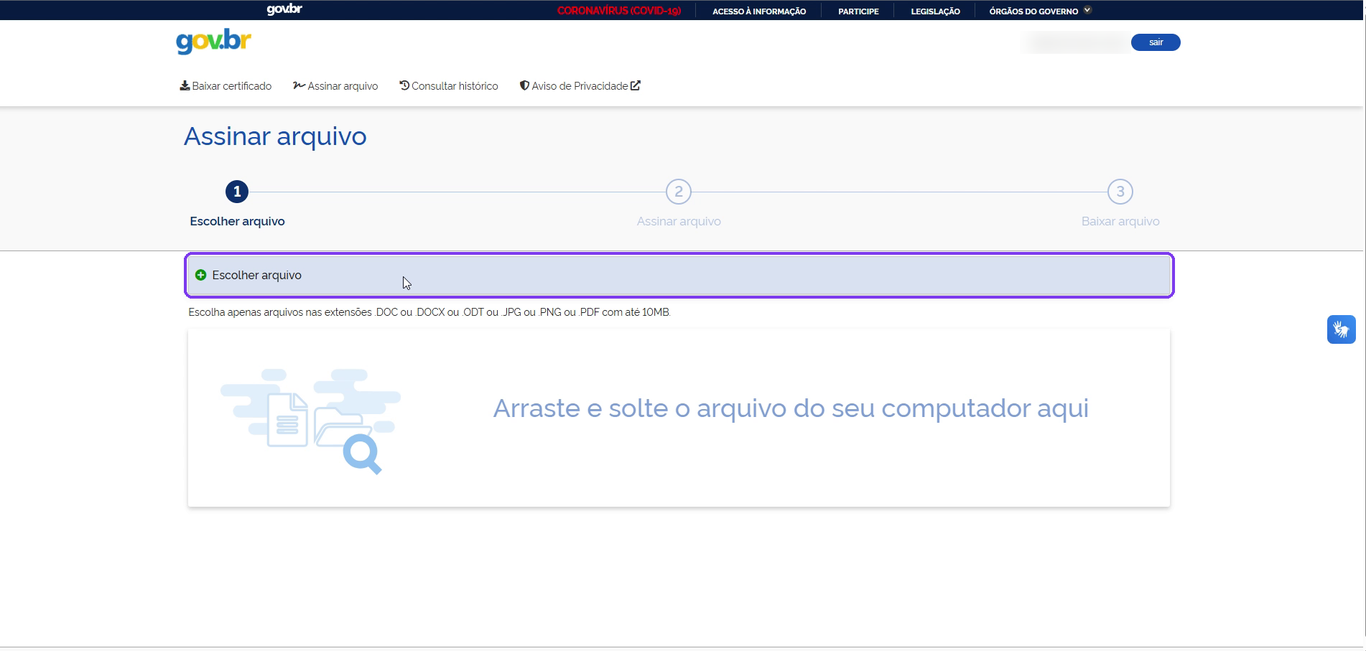Click the signature icon of Assinar arquivo
This screenshot has height=651, width=1366.
(299, 86)
